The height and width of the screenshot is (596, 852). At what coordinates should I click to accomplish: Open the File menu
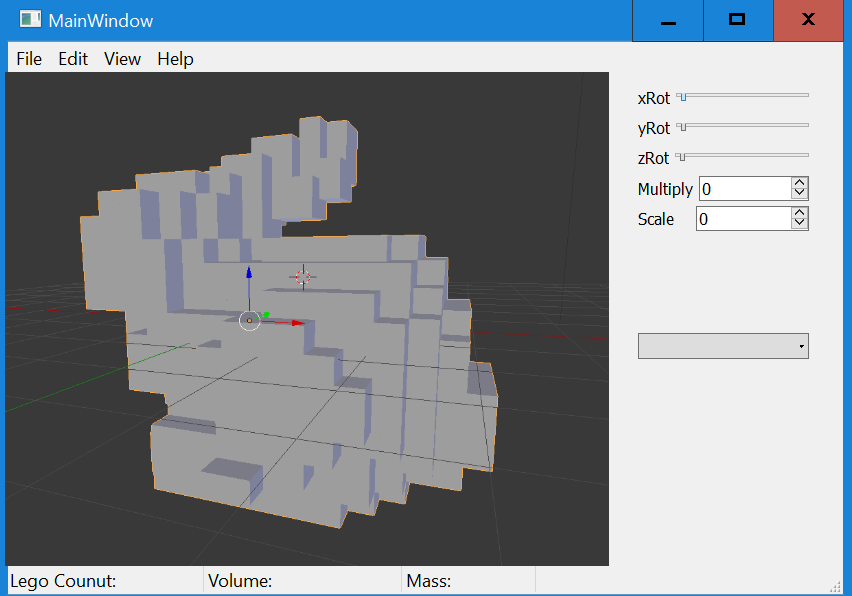(x=29, y=59)
